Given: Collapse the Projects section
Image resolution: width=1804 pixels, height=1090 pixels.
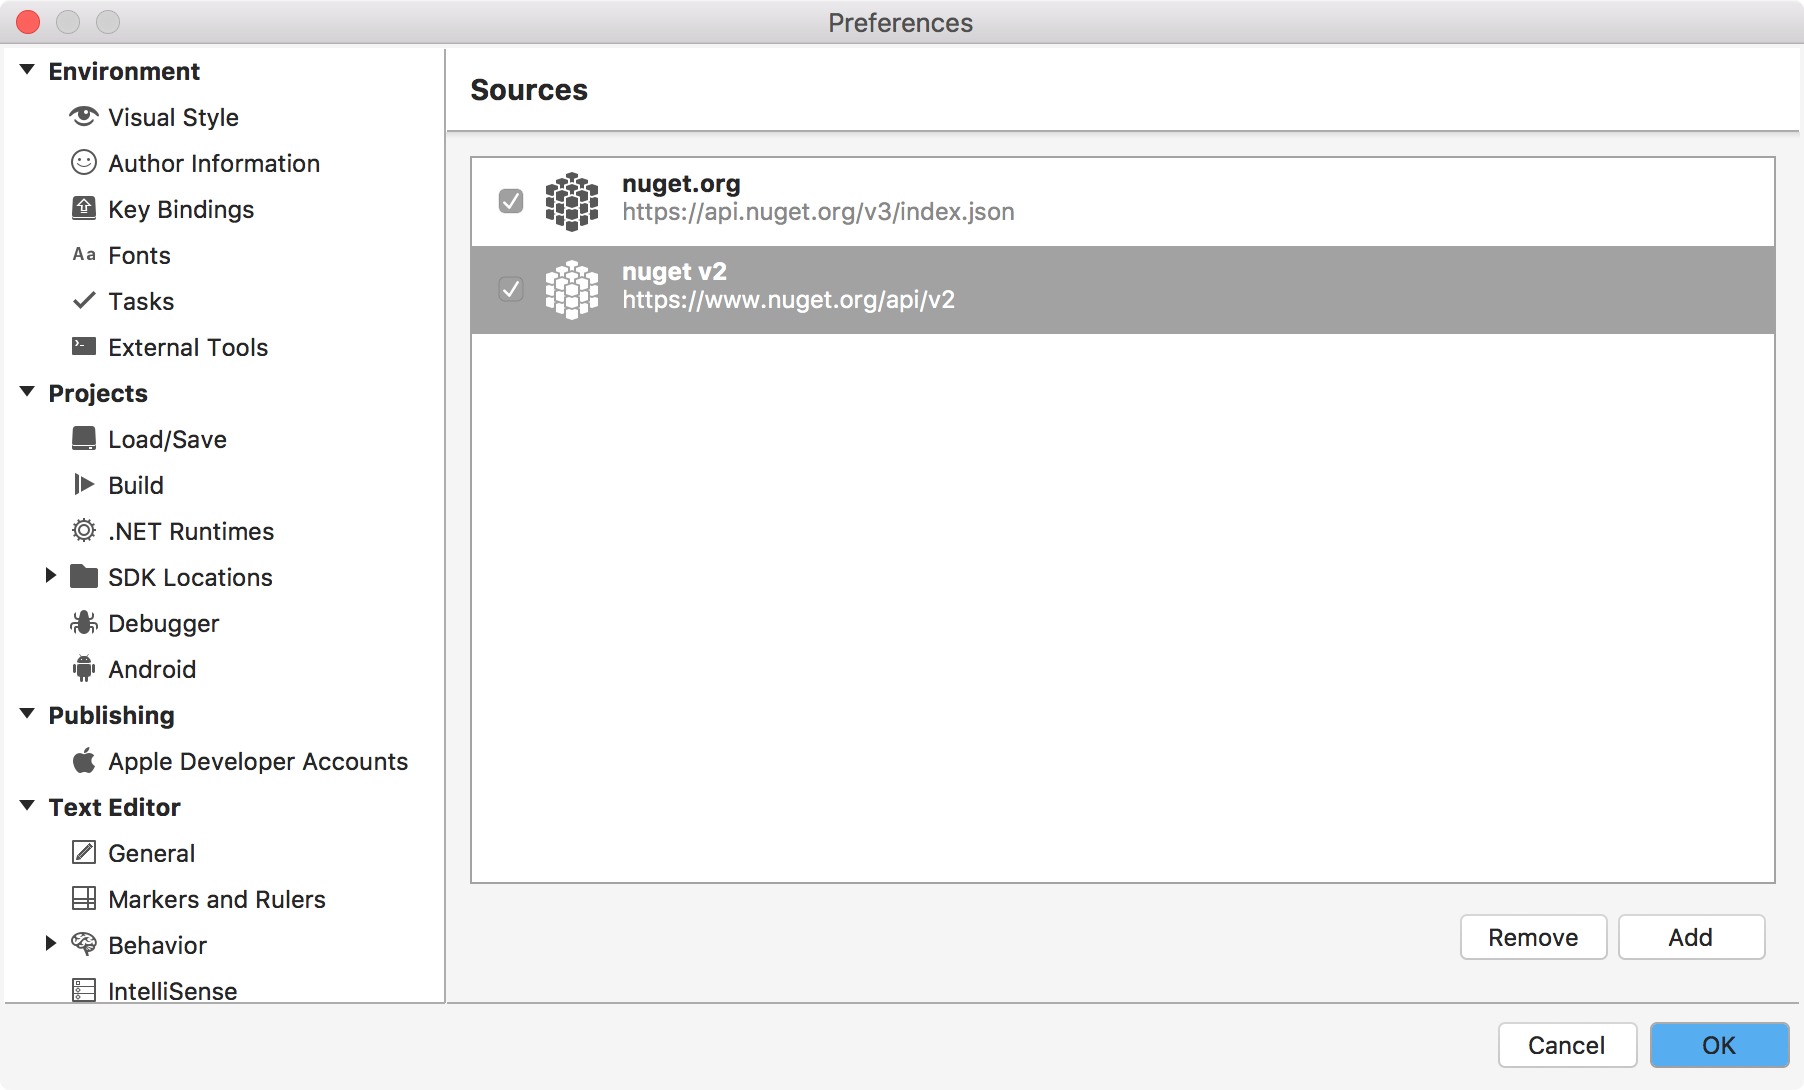Looking at the screenshot, I should pyautogui.click(x=27, y=392).
